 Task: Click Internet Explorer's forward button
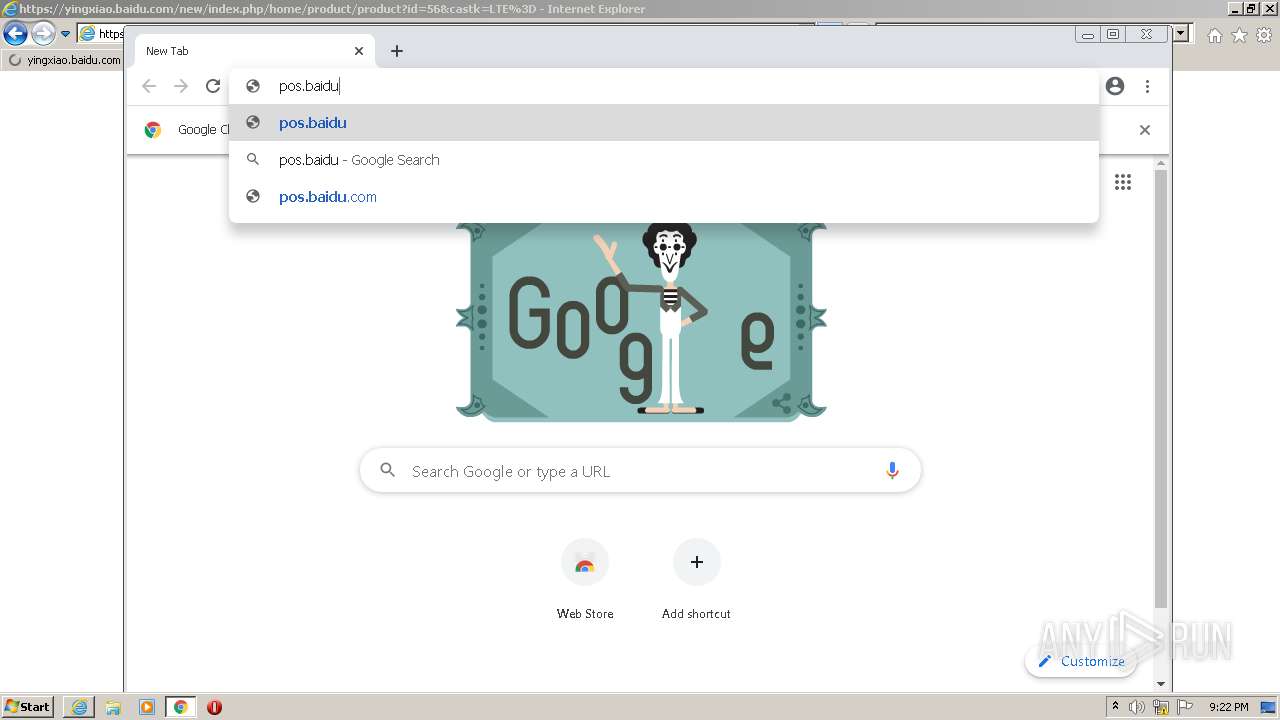coord(43,34)
